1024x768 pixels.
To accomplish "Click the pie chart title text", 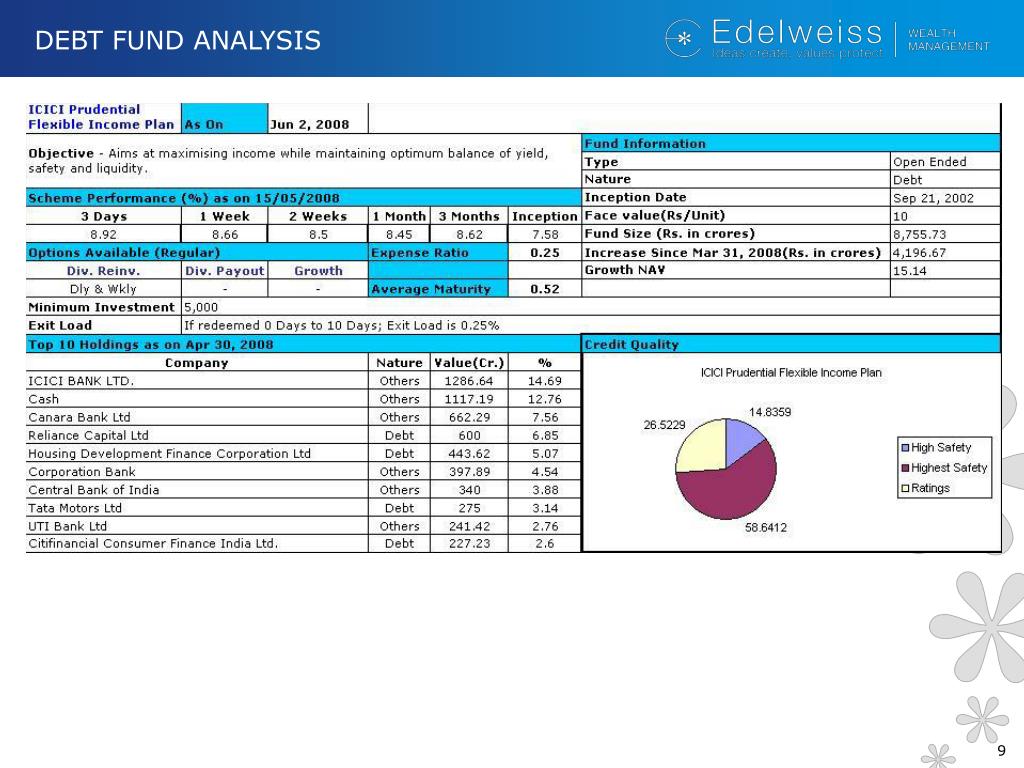I will click(x=791, y=372).
